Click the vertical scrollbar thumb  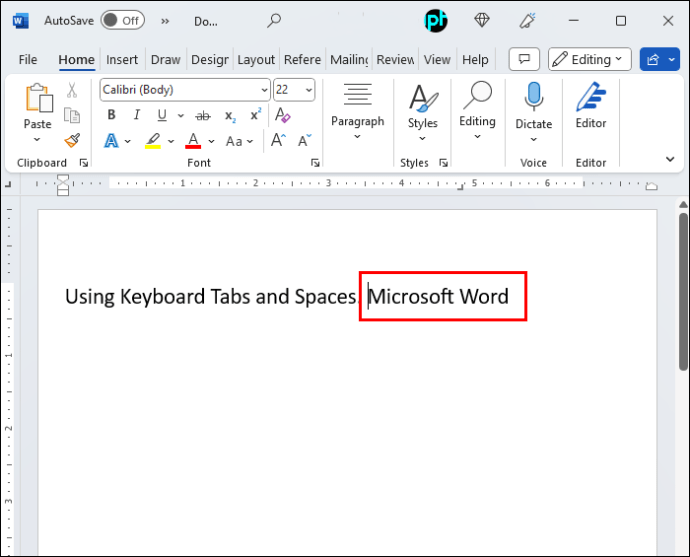[683, 292]
